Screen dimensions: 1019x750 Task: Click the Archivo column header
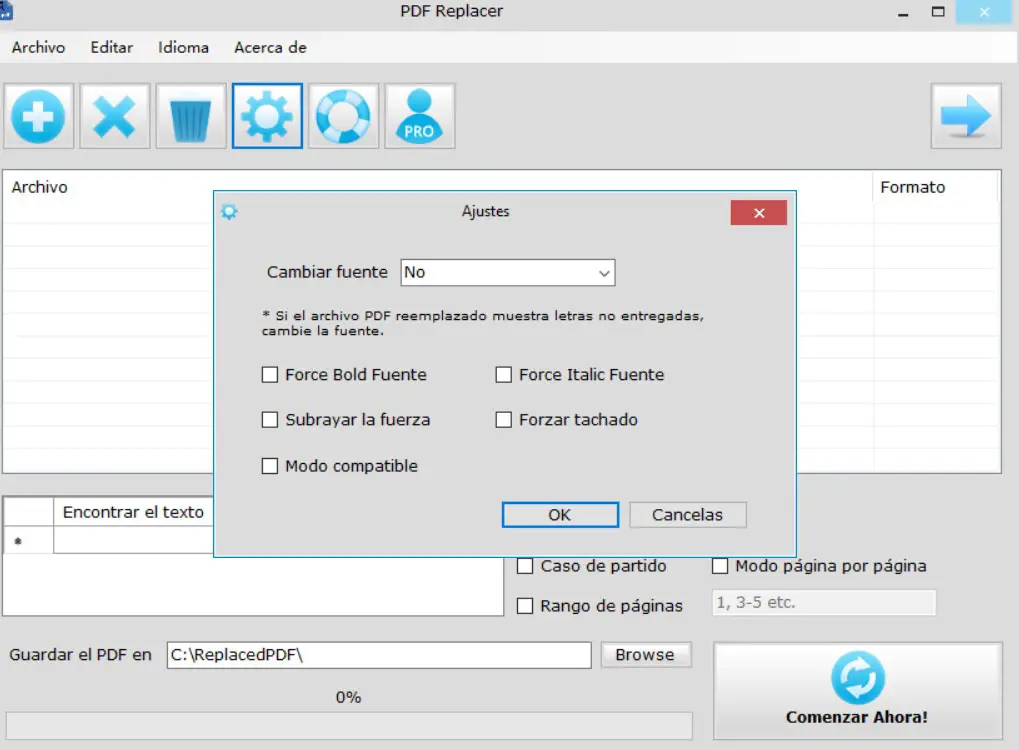click(40, 187)
